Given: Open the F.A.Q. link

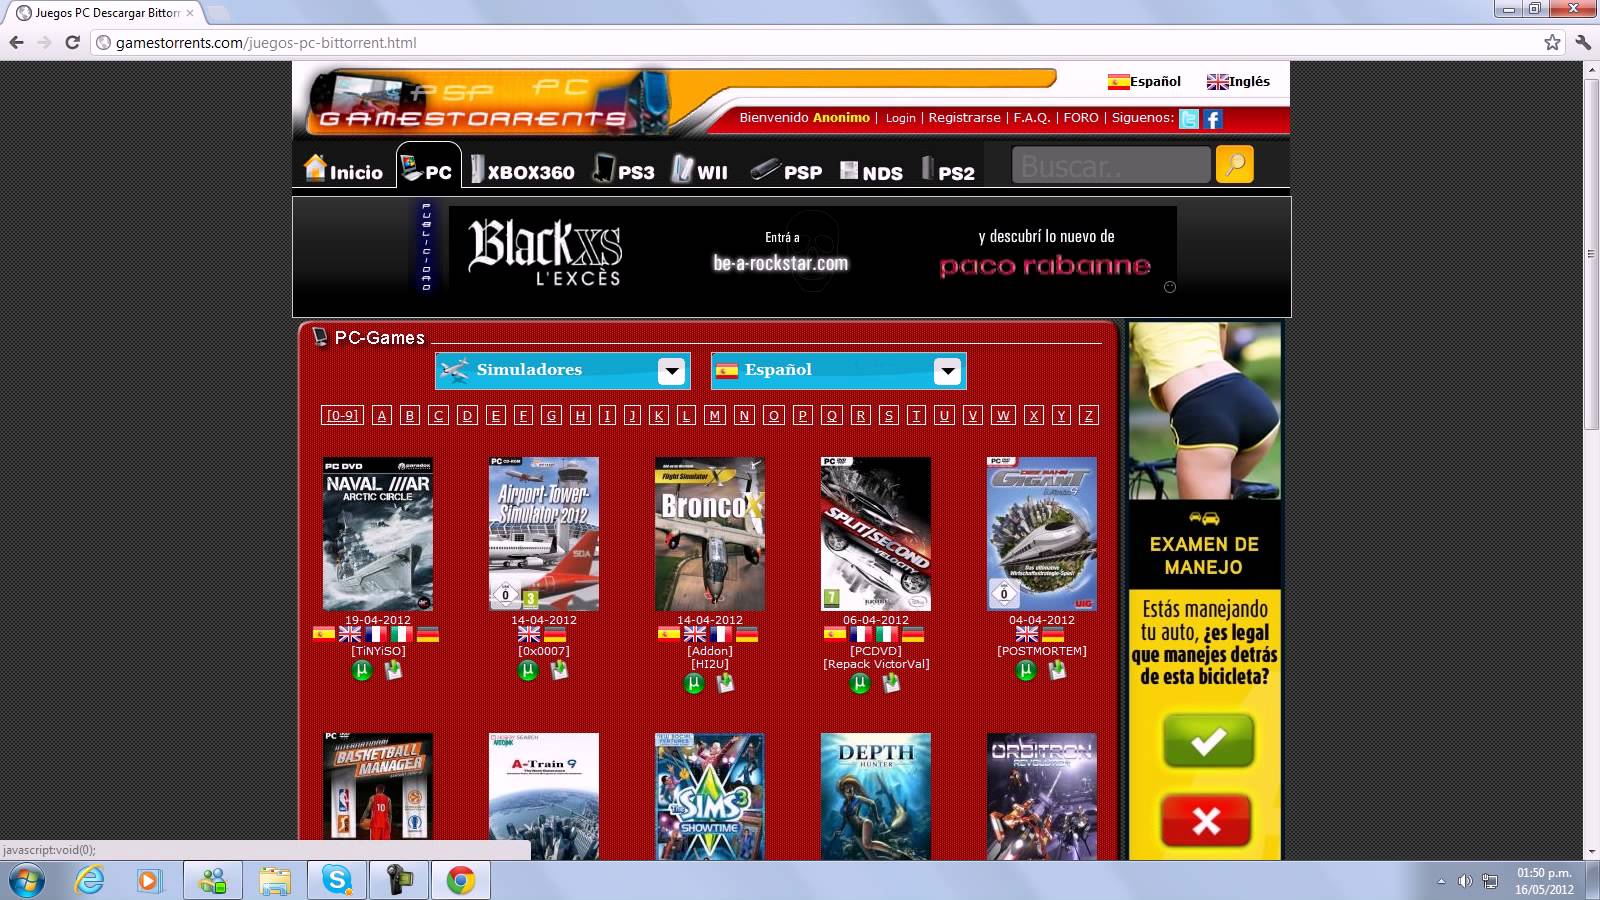Looking at the screenshot, I should click(1032, 118).
